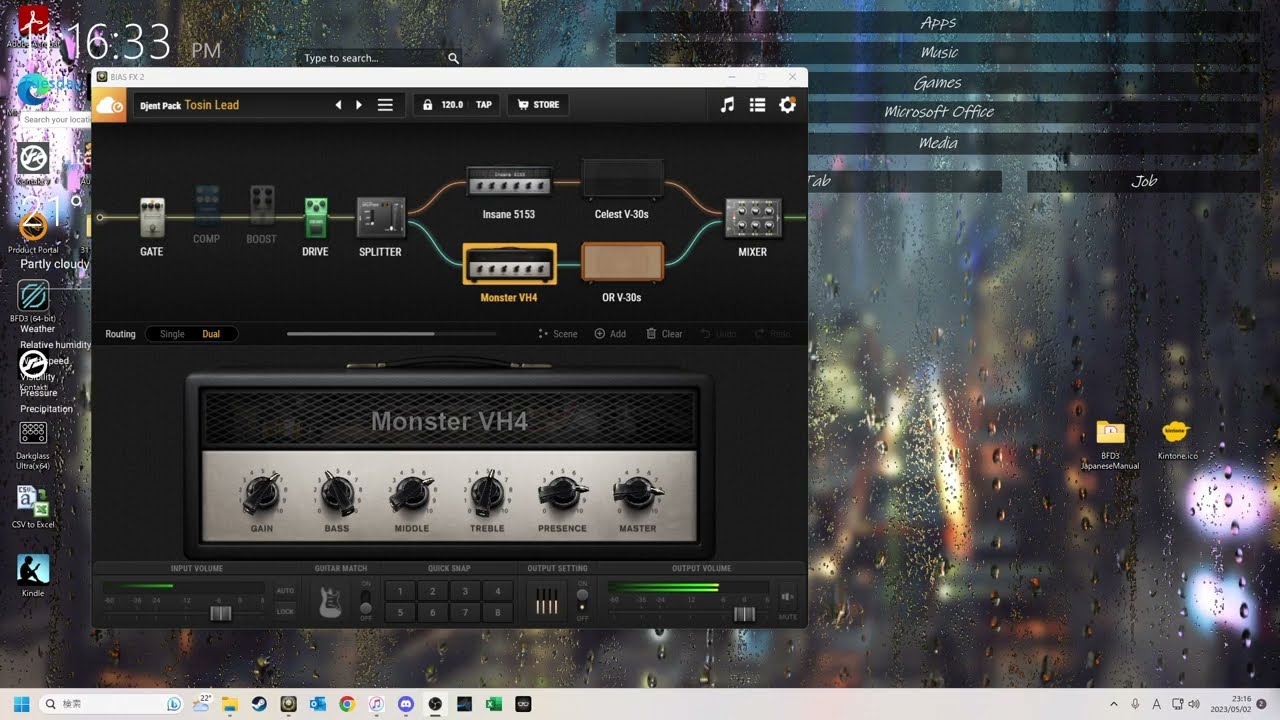This screenshot has width=1280, height=720.
Task: Open the Output Setting EQ icon
Action: [x=547, y=601]
